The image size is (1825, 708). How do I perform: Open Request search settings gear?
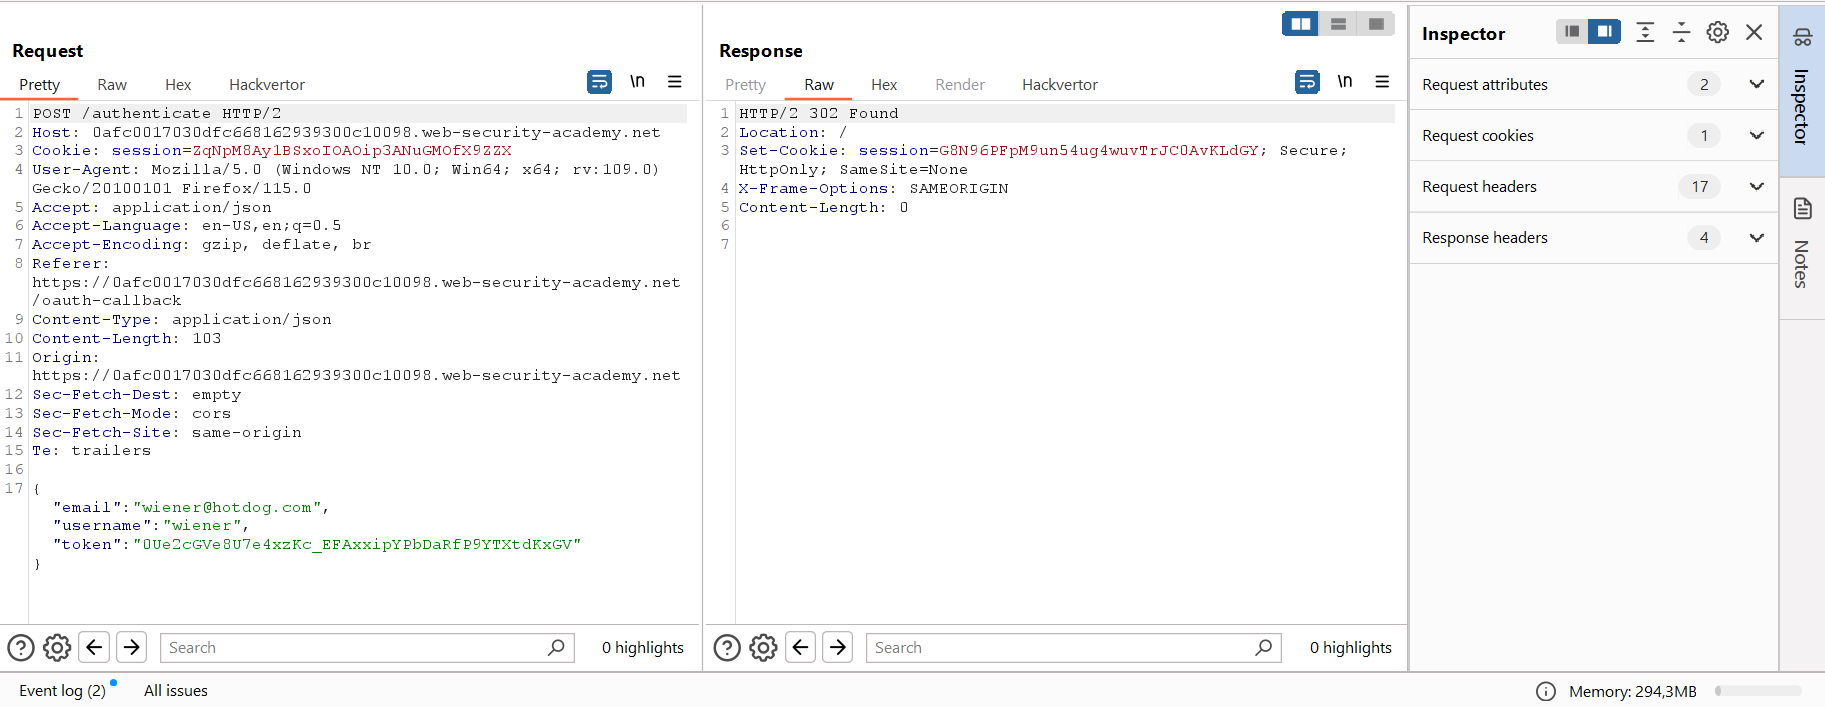tap(57, 648)
